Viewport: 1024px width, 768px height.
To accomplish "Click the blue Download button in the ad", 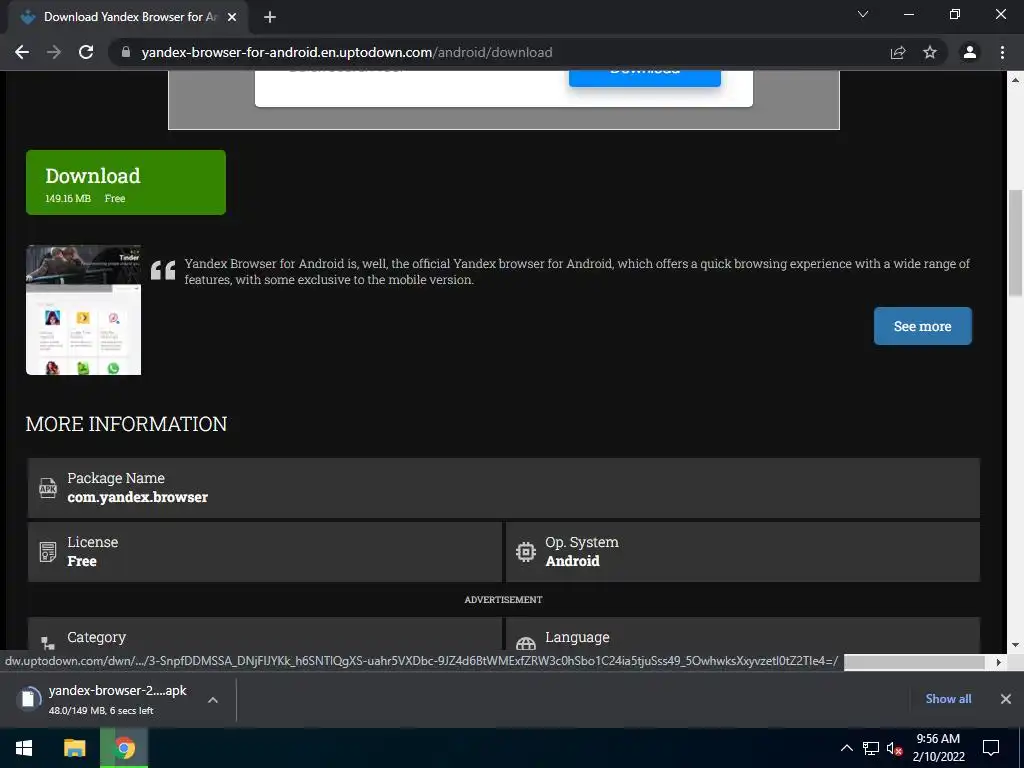I will pyautogui.click(x=645, y=78).
